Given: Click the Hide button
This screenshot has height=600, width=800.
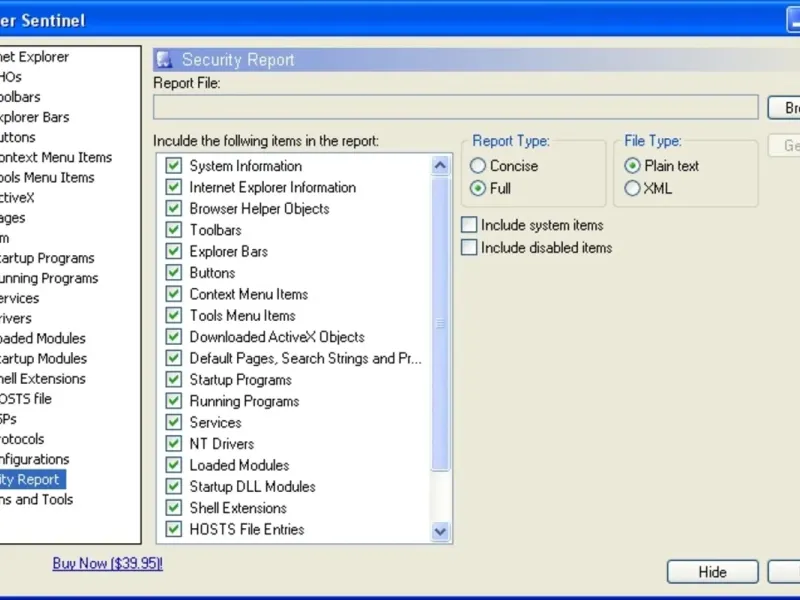Looking at the screenshot, I should [712, 572].
